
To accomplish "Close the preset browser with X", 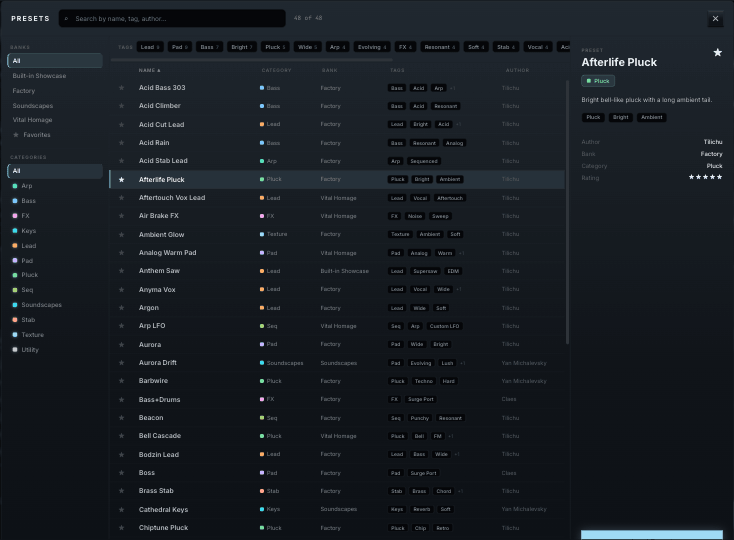I will (715, 19).
